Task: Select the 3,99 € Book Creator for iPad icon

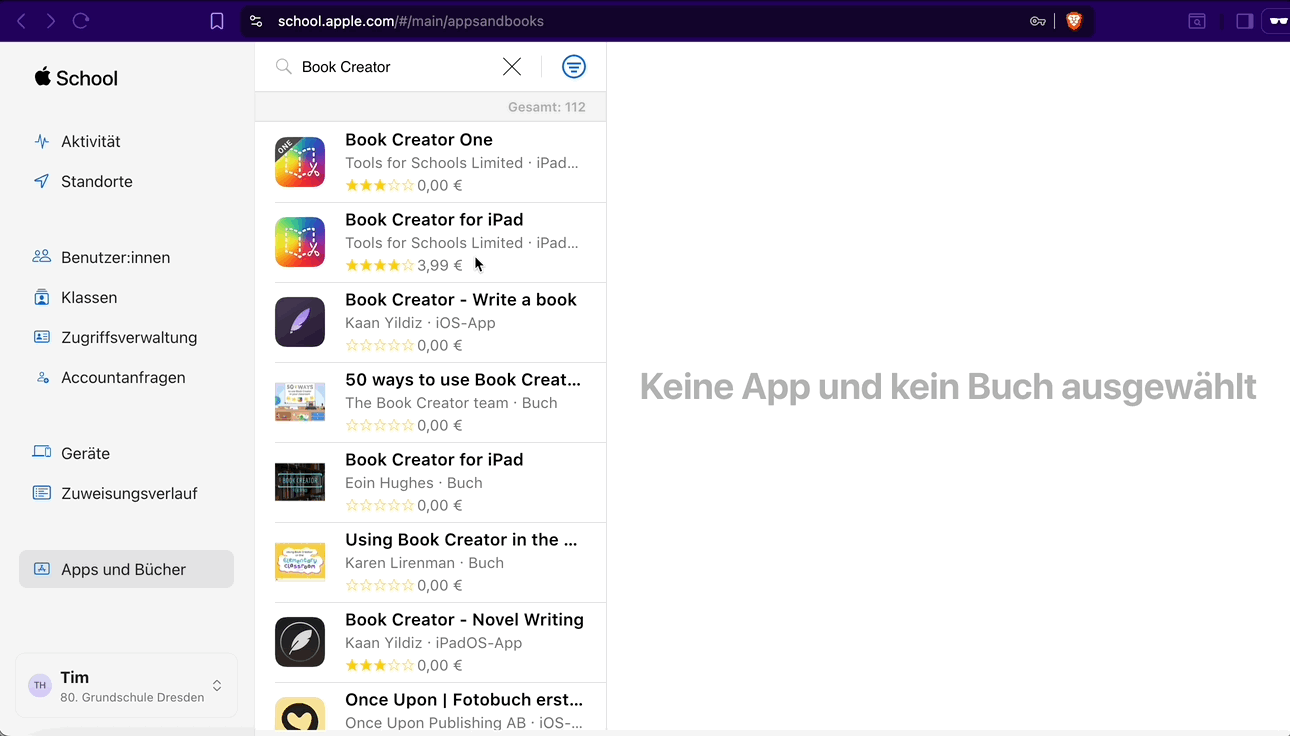Action: (300, 242)
